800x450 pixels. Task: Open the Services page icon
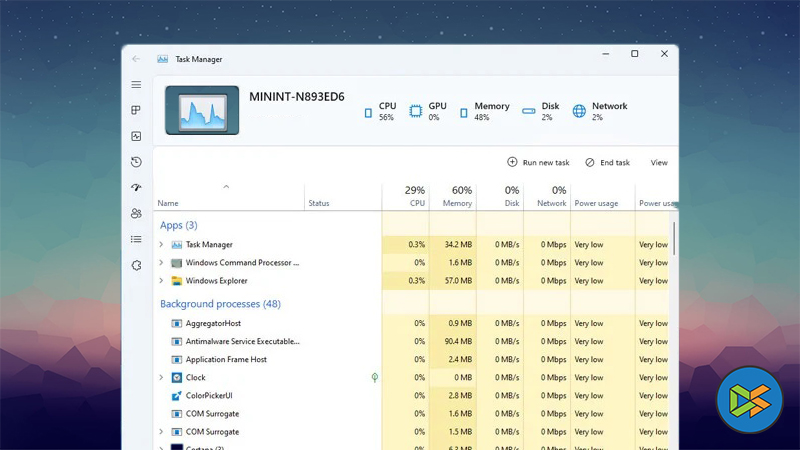(x=136, y=265)
